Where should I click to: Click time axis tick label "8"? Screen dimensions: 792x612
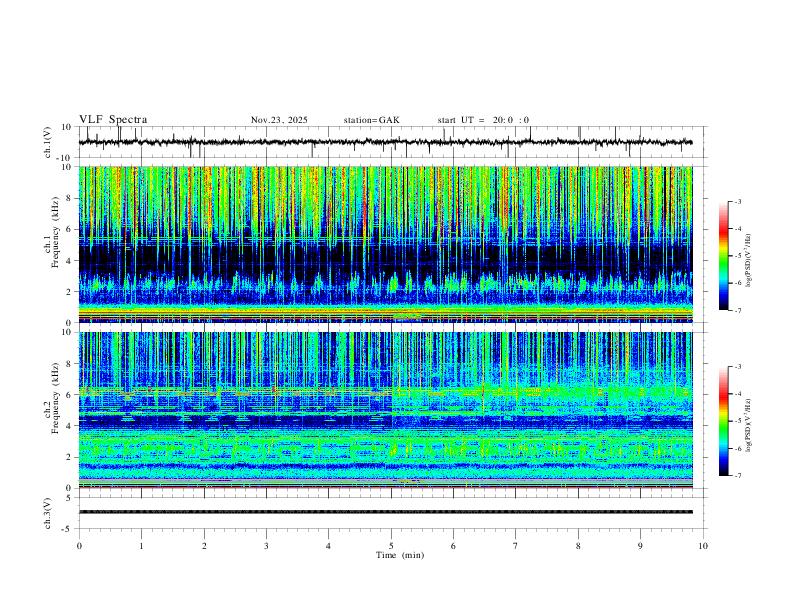tap(578, 546)
